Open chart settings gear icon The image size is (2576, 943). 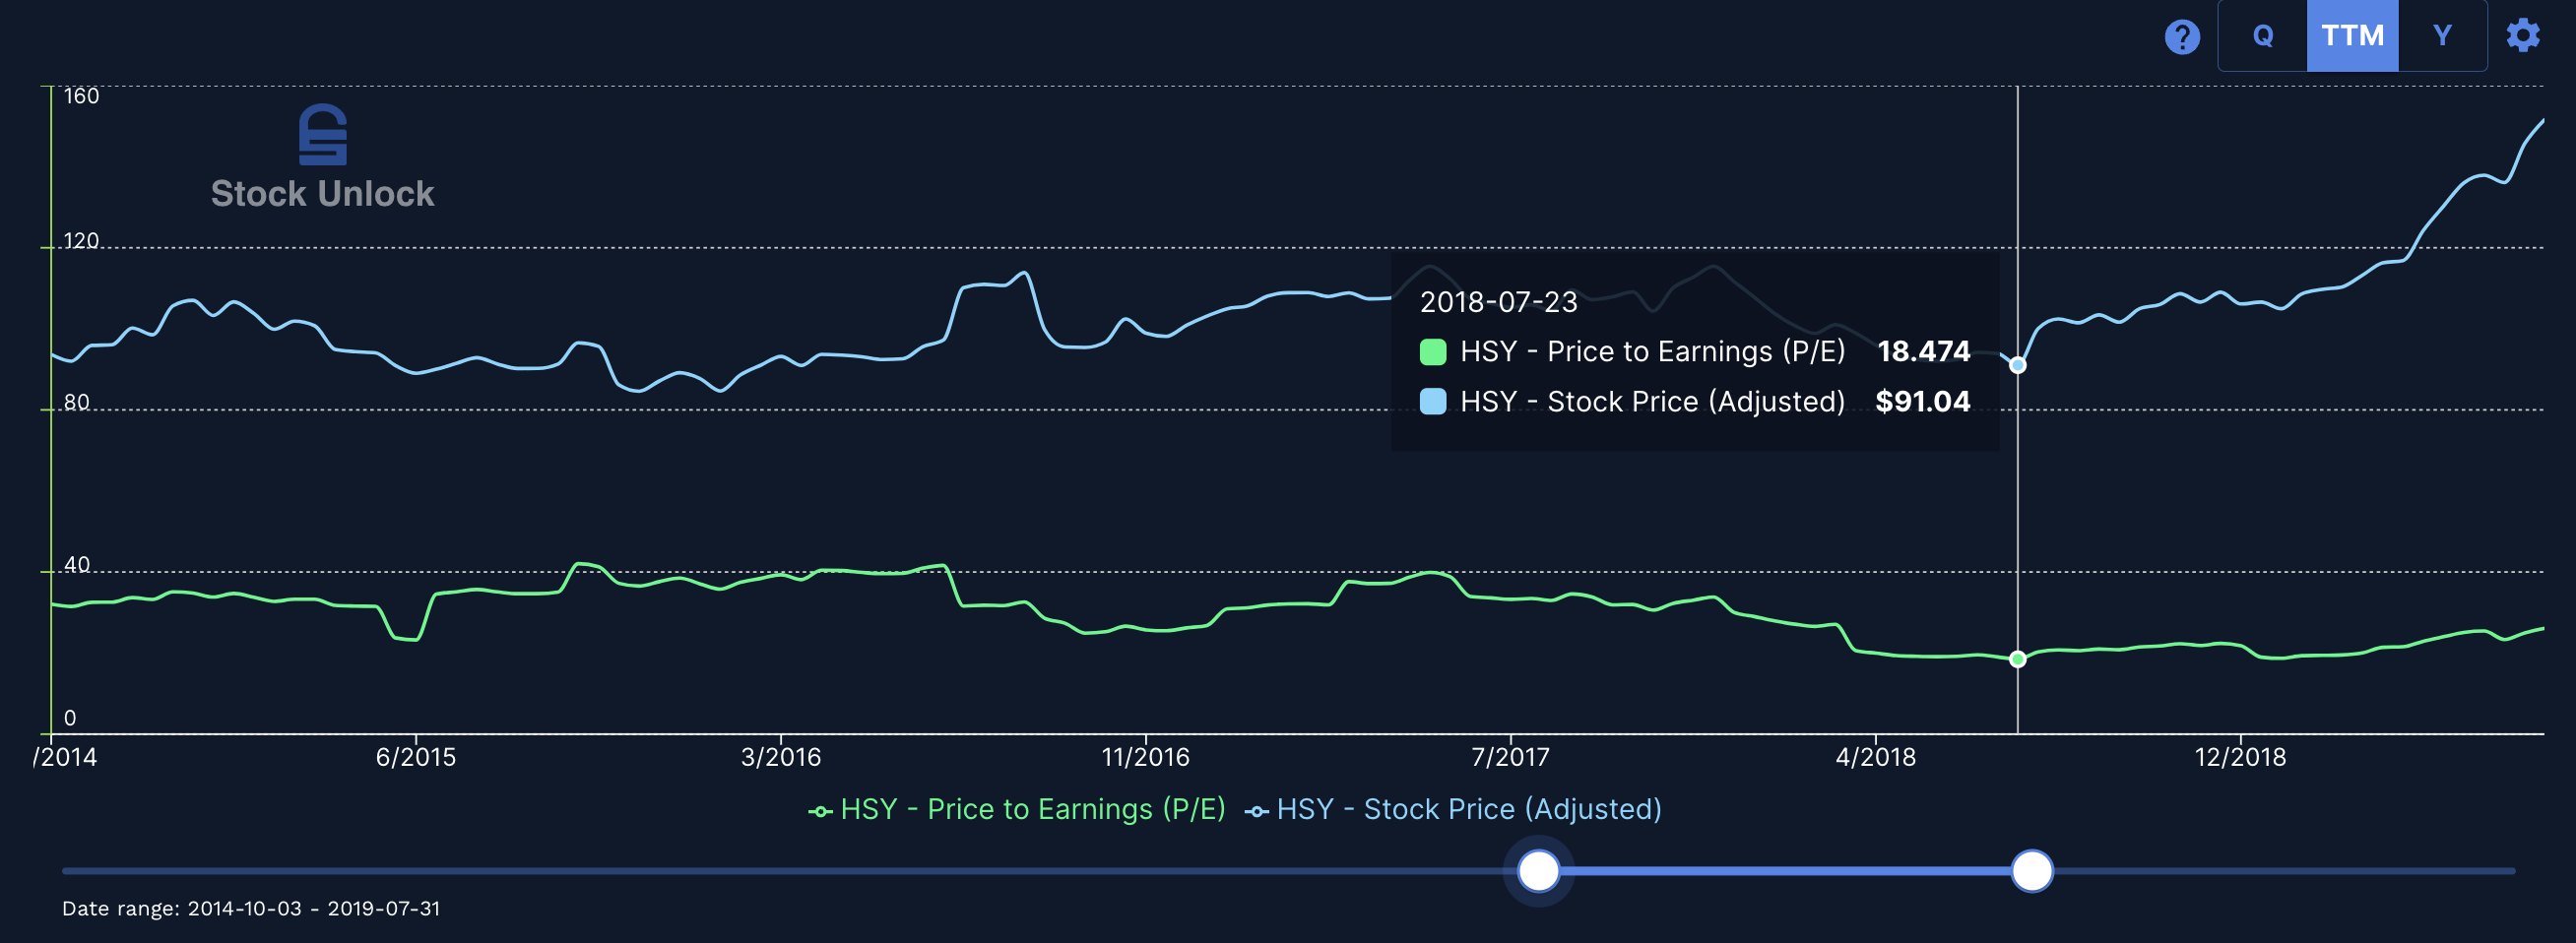click(x=2523, y=35)
